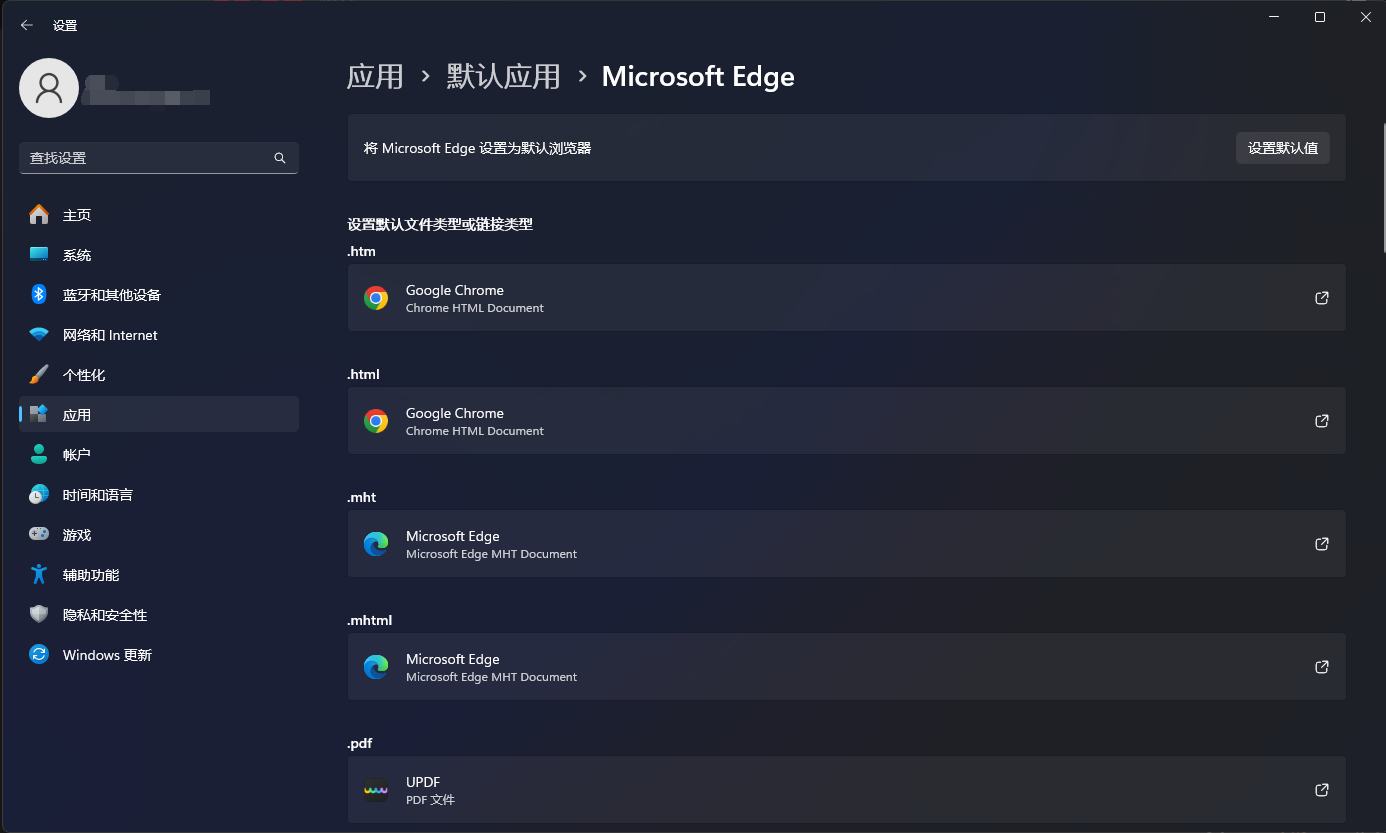Select 时间和语言 in the sidebar
1386x833 pixels.
[98, 495]
